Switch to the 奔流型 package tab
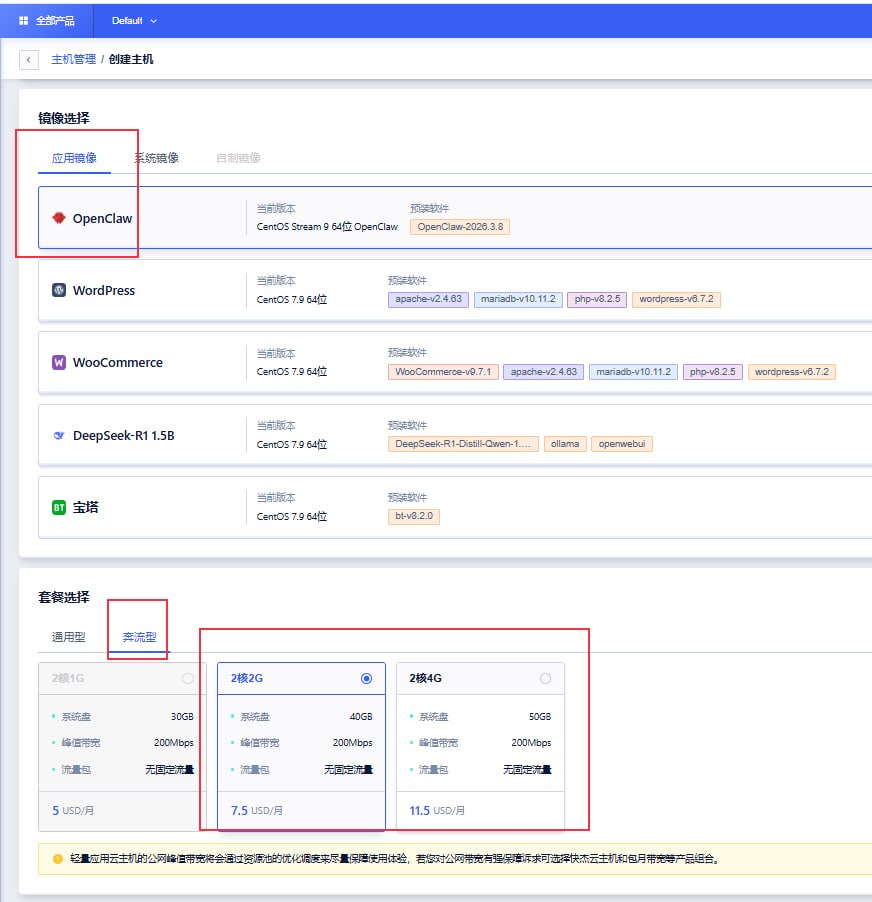872x902 pixels. [x=139, y=637]
